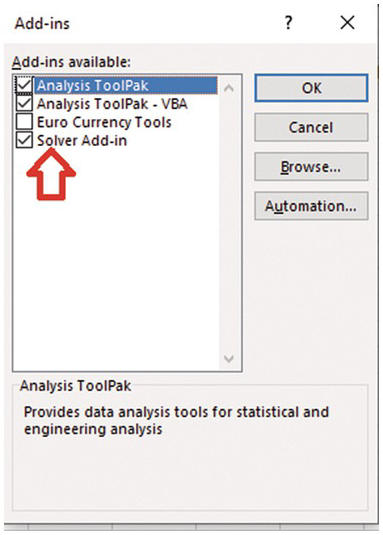Confirm with the OK button

[311, 88]
